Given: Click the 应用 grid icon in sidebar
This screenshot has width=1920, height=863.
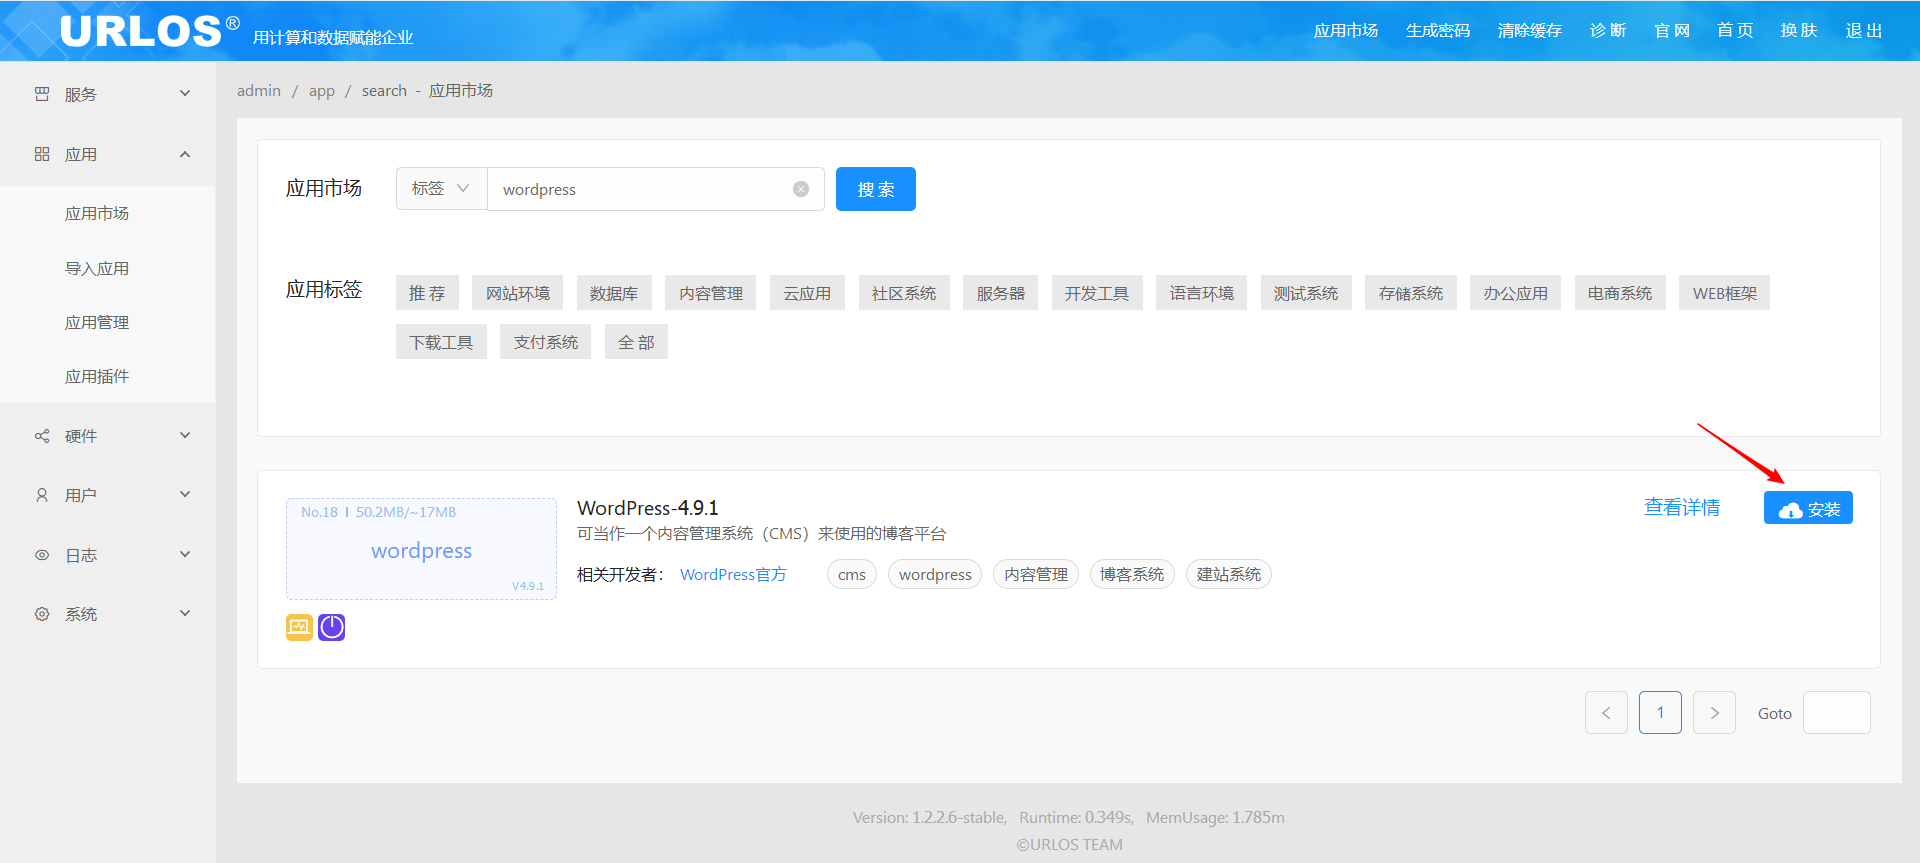Looking at the screenshot, I should [42, 154].
